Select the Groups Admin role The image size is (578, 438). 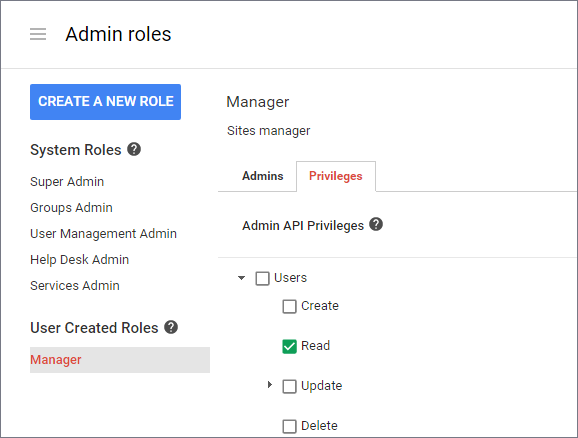pyautogui.click(x=72, y=208)
